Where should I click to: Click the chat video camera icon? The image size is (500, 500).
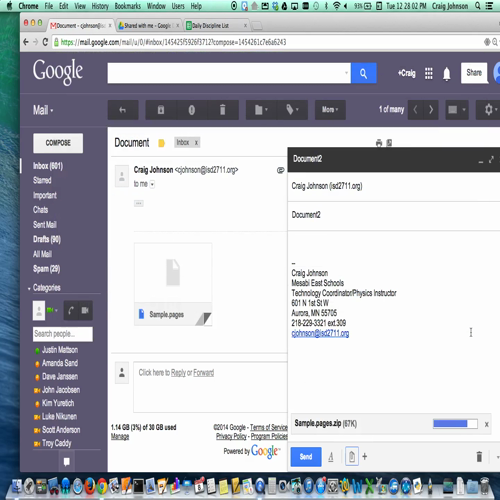[x=85, y=311]
